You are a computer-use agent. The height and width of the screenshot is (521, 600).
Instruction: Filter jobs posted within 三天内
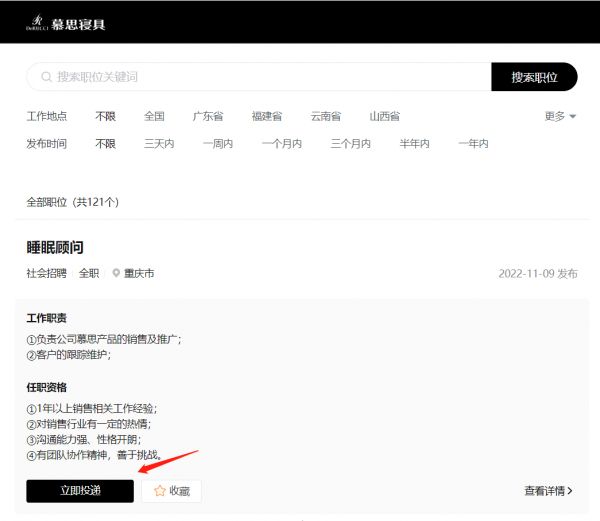pyautogui.click(x=159, y=144)
